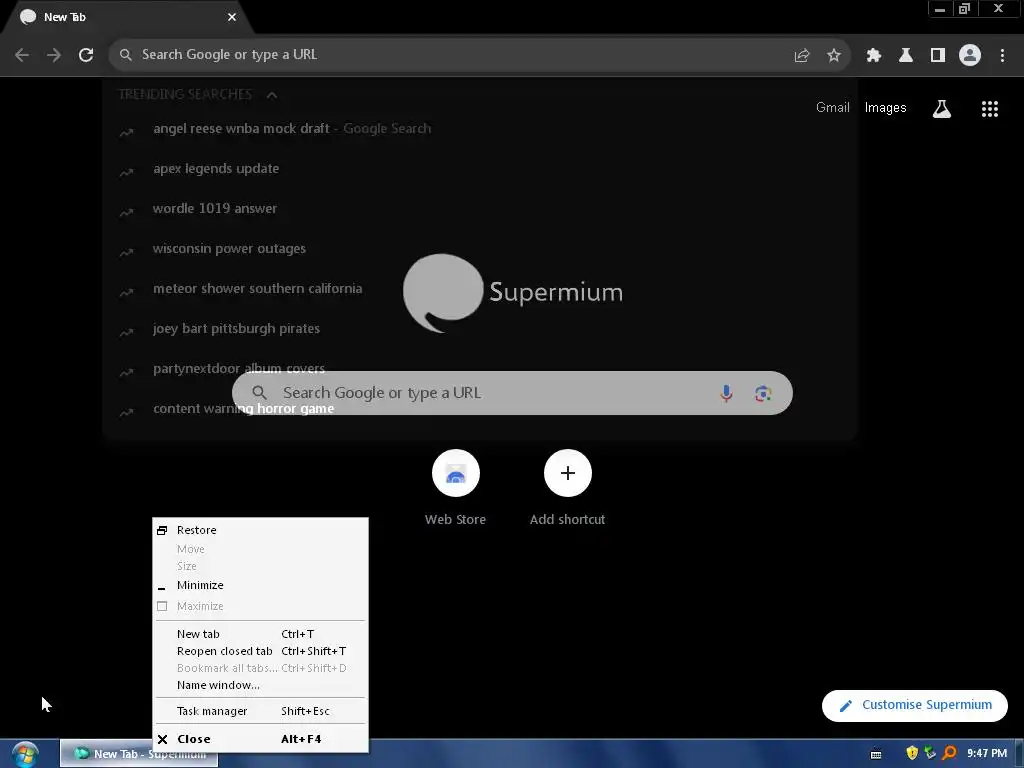Select suggestion 'joey bart pittsburgh pirates'
Screen dimensions: 1024x768
(x=479, y=328)
